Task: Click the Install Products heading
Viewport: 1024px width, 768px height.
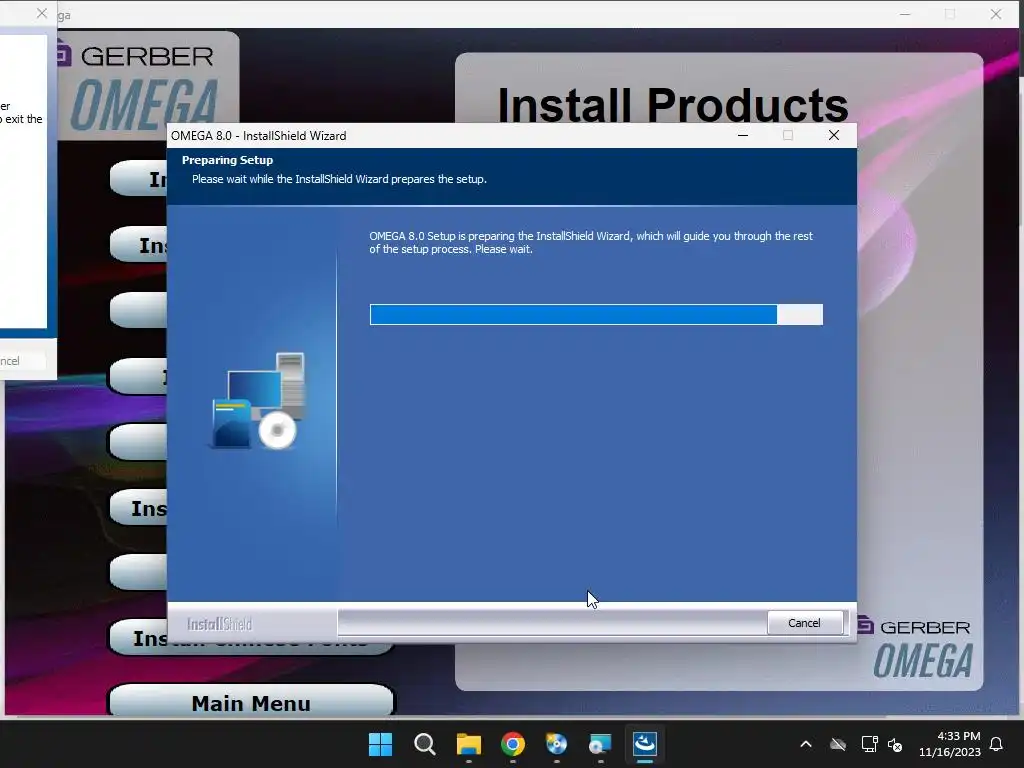Action: click(673, 105)
